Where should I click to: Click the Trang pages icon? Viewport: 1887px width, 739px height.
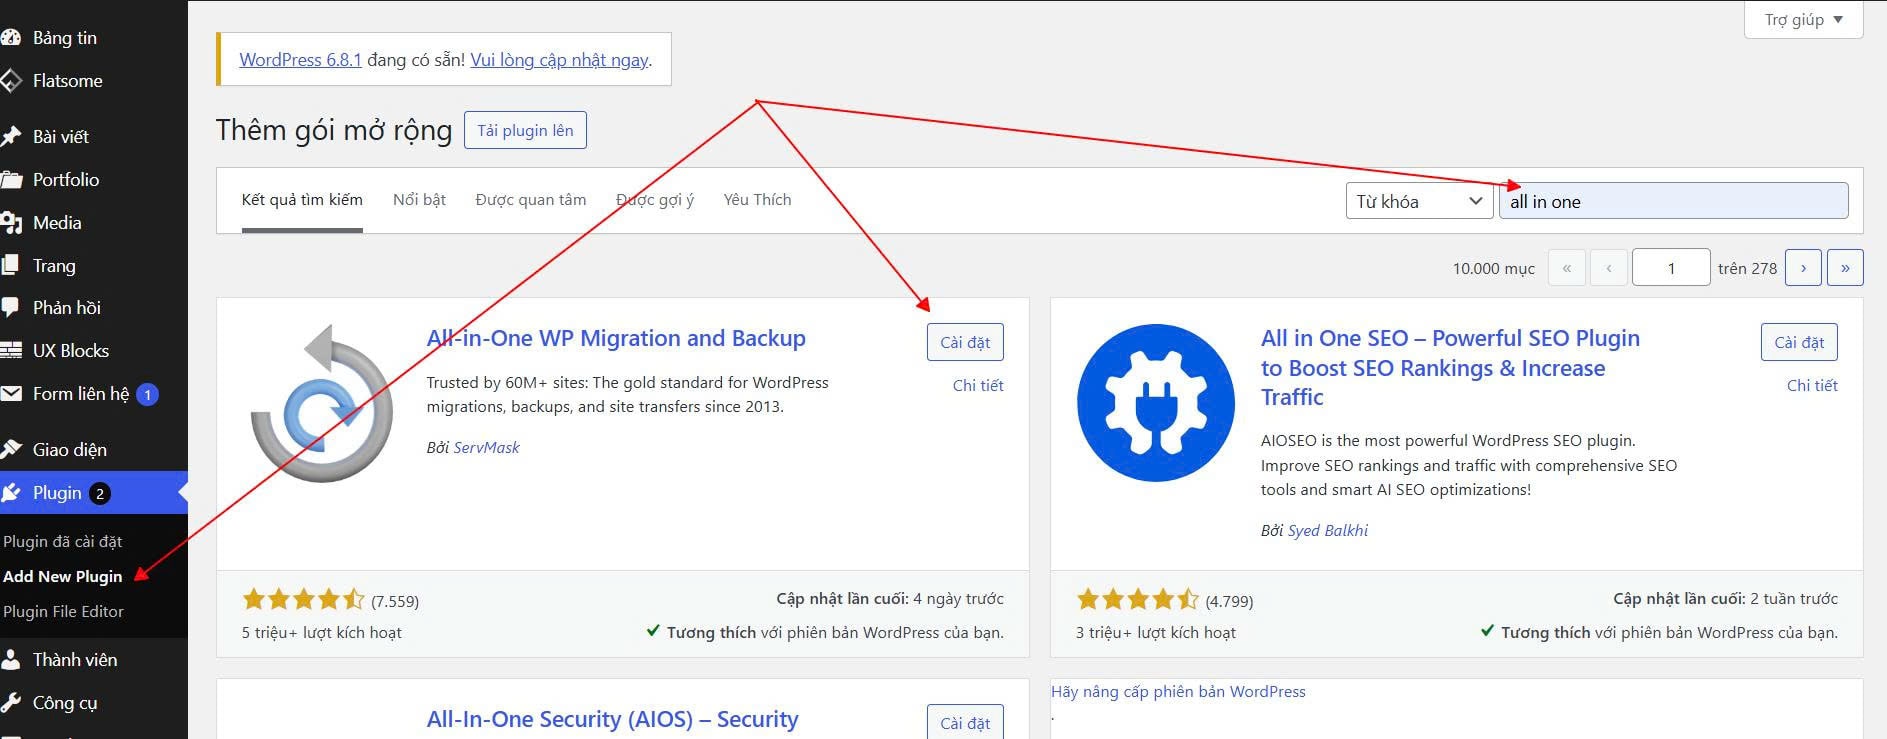[10, 265]
